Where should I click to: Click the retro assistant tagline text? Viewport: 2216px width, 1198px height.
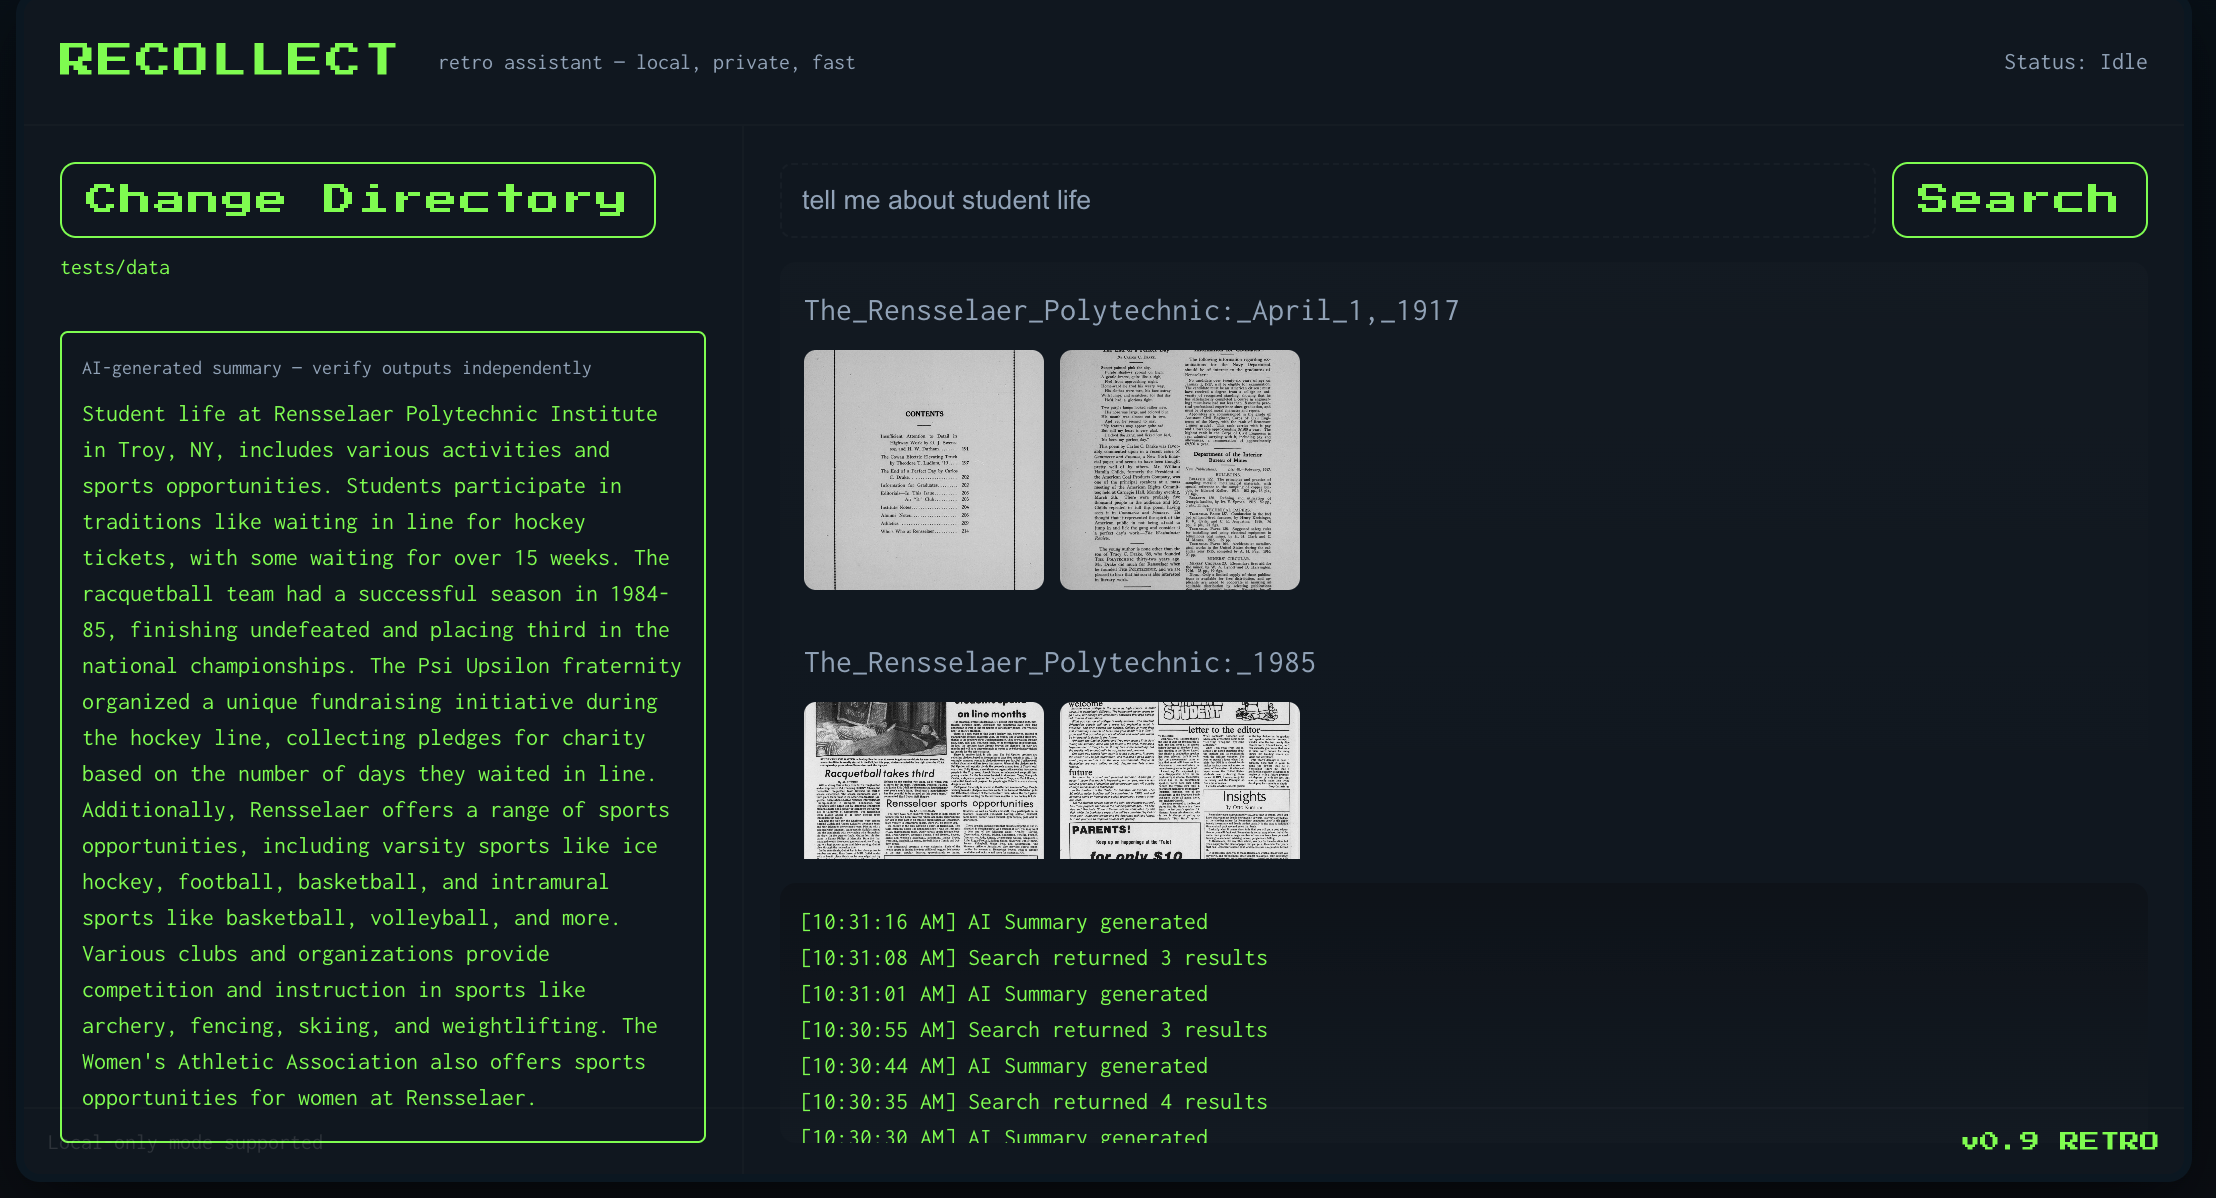[x=646, y=63]
